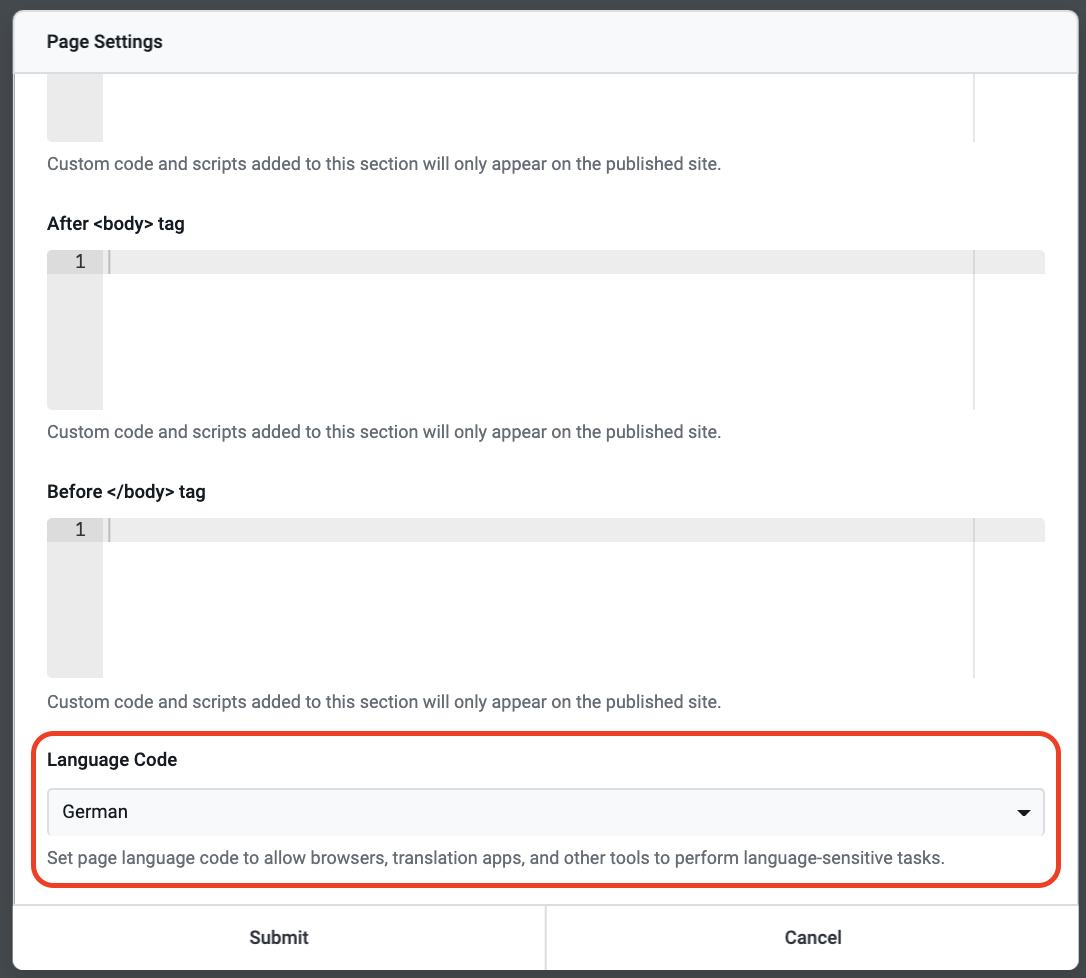
Task: Submit the page settings
Action: tap(279, 937)
